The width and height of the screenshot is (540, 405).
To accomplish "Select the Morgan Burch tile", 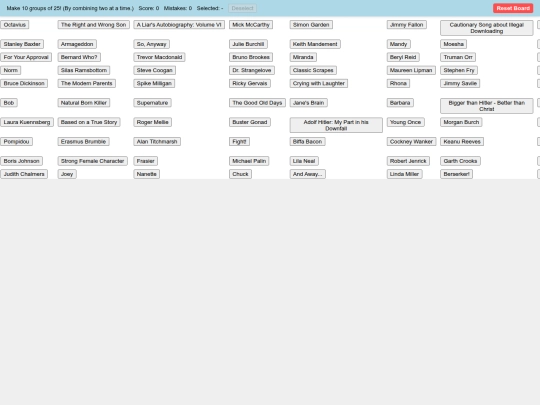I will [461, 122].
